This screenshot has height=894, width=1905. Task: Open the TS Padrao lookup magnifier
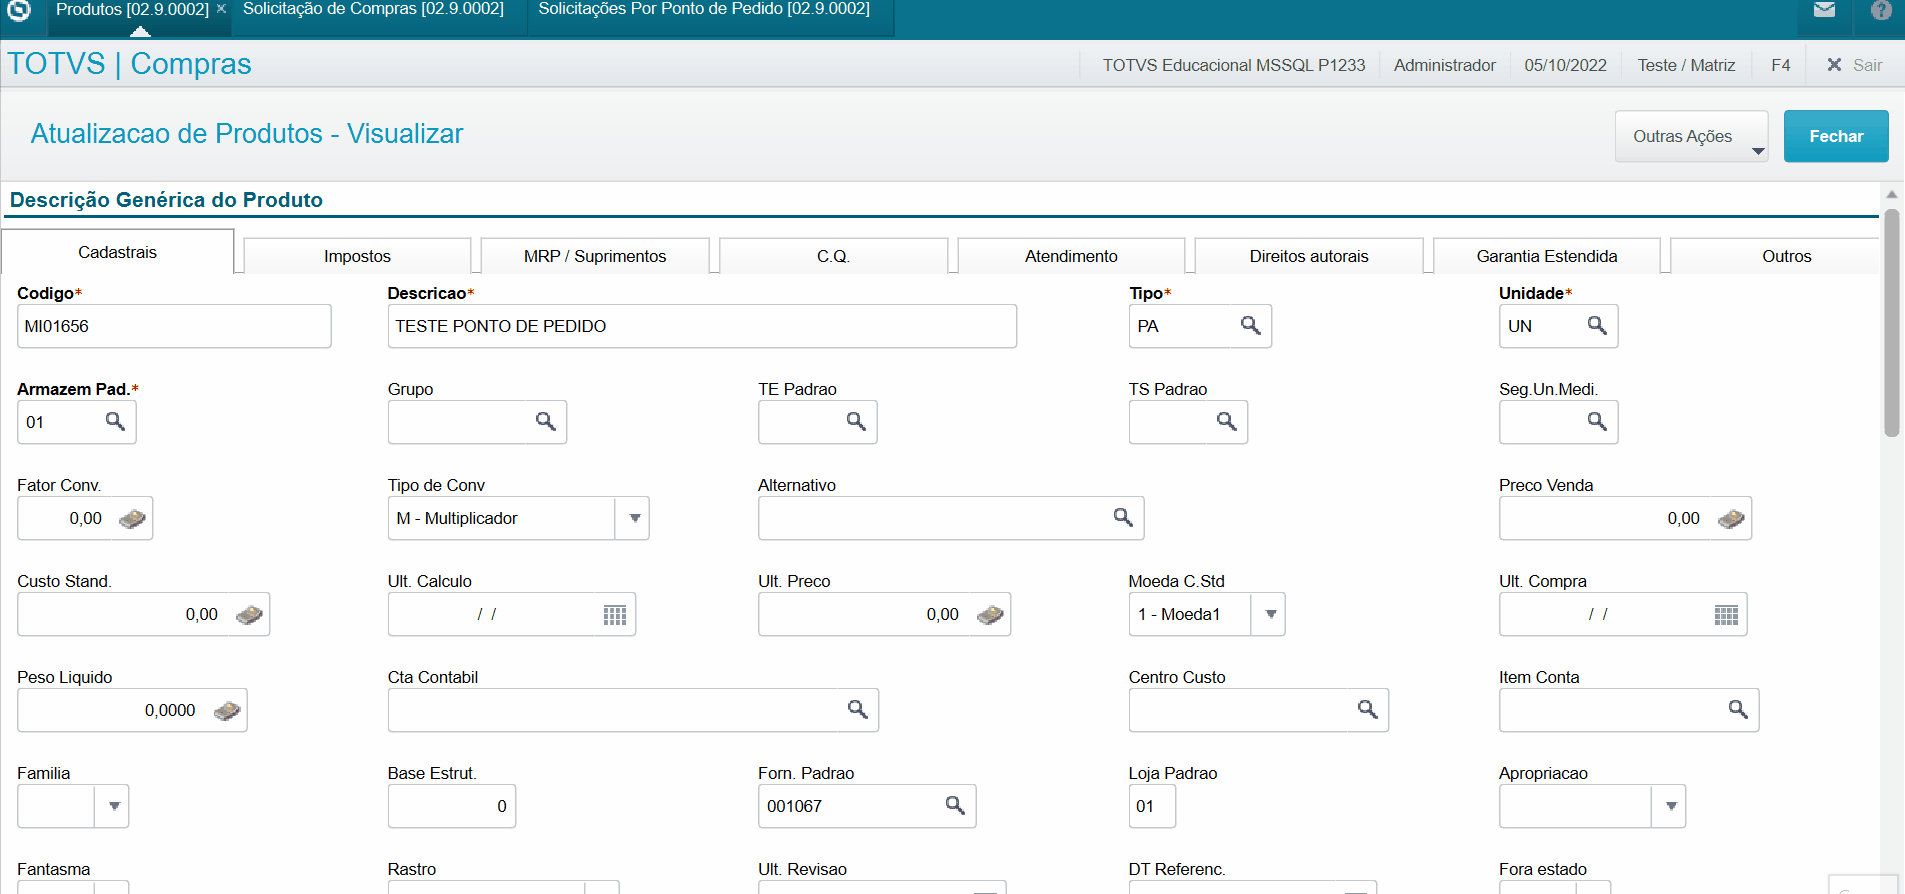click(x=1226, y=422)
